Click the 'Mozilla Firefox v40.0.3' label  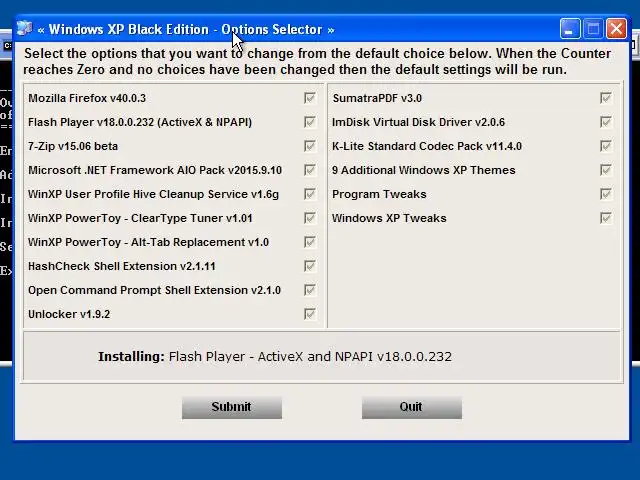tap(87, 98)
